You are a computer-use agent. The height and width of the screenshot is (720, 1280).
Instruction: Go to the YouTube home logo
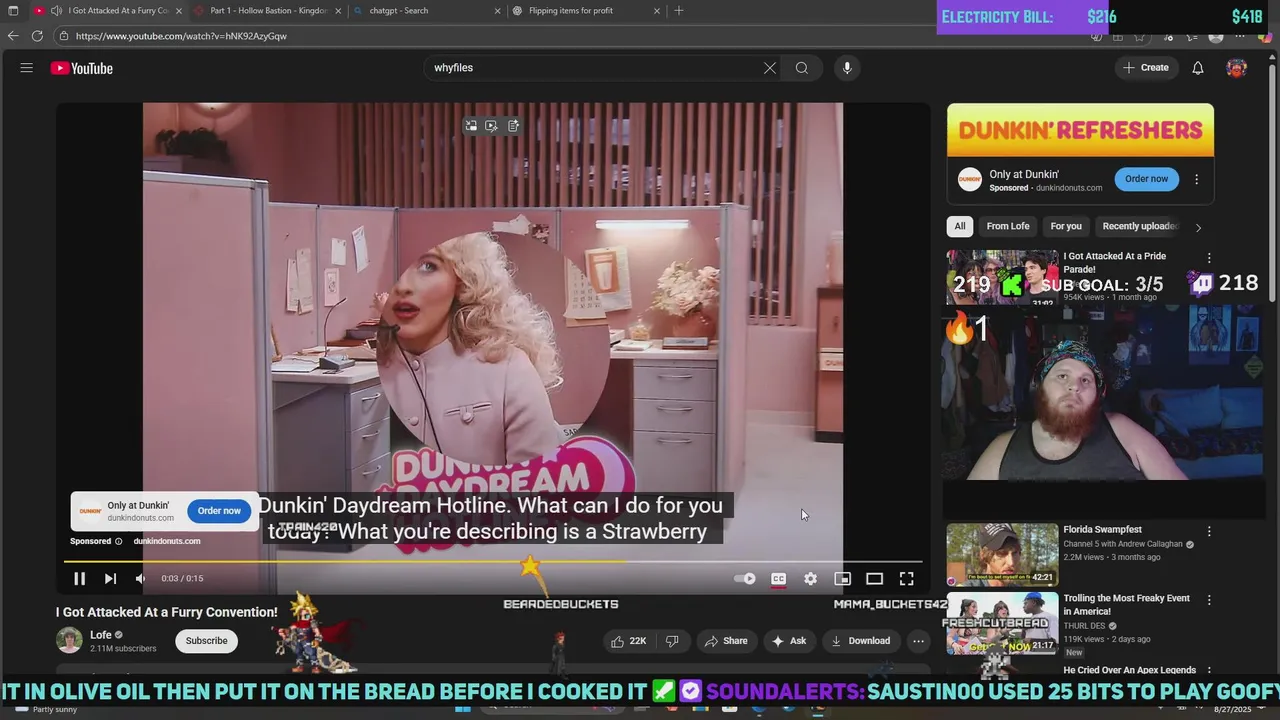click(82, 68)
